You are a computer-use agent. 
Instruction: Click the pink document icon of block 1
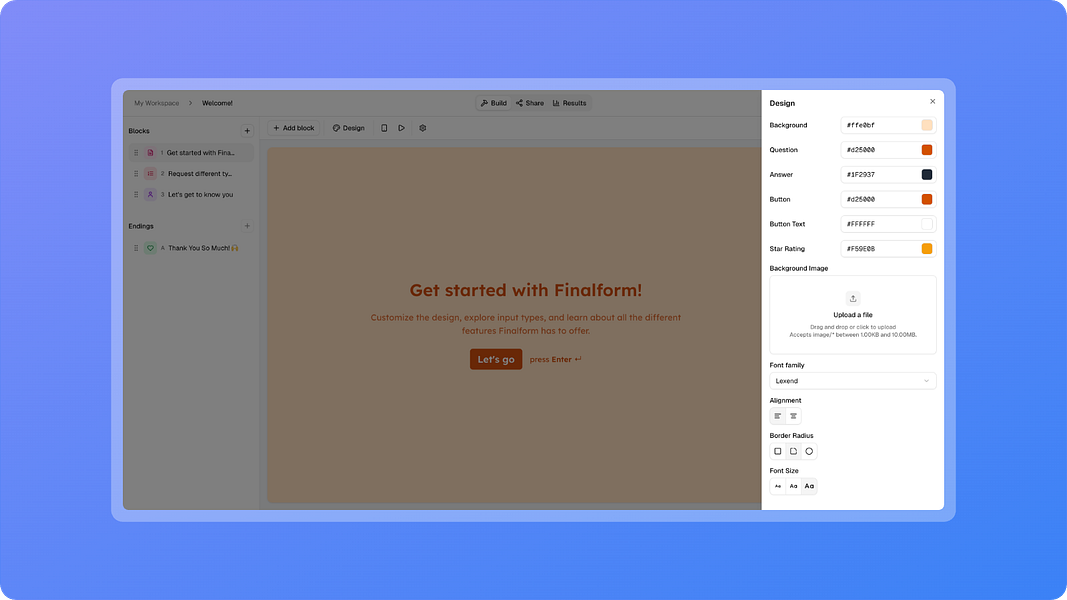(x=150, y=153)
